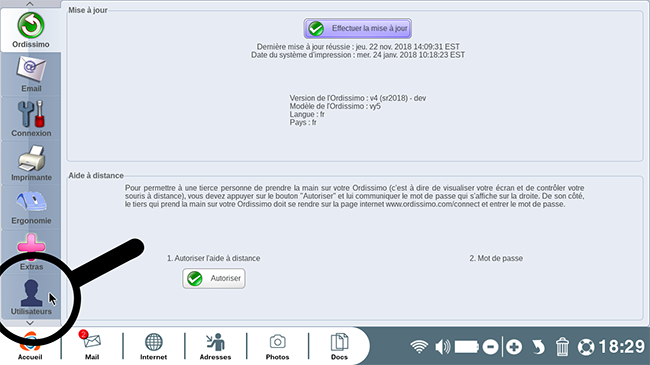The width and height of the screenshot is (650, 365).
Task: Click the 'Version de l'Ordissimo' line
Action: tap(357, 98)
